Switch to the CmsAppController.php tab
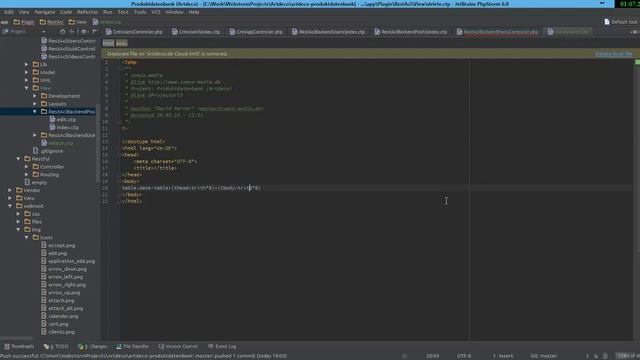This screenshot has width=640, height=360. [x=256, y=32]
